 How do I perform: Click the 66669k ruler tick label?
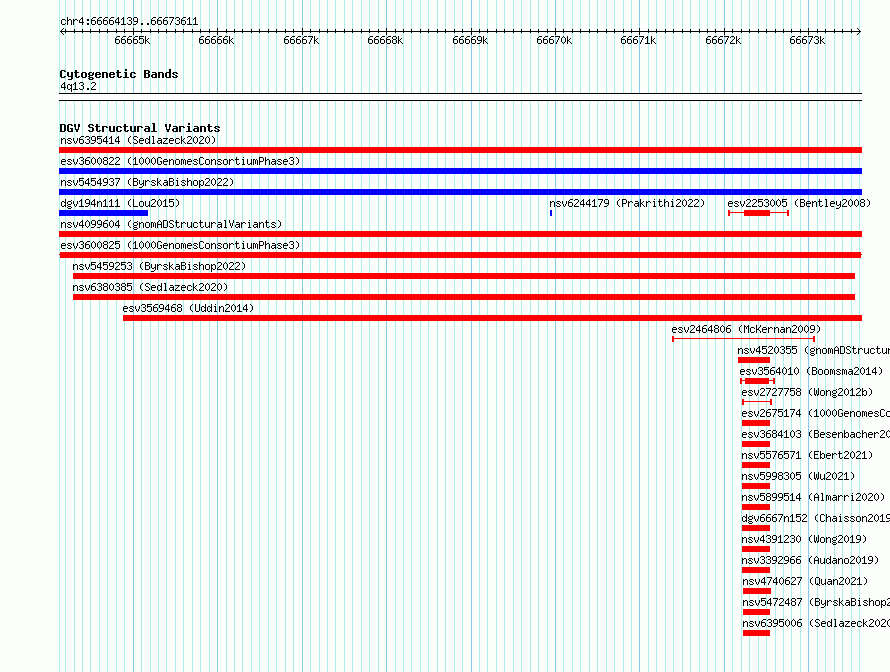(x=470, y=40)
